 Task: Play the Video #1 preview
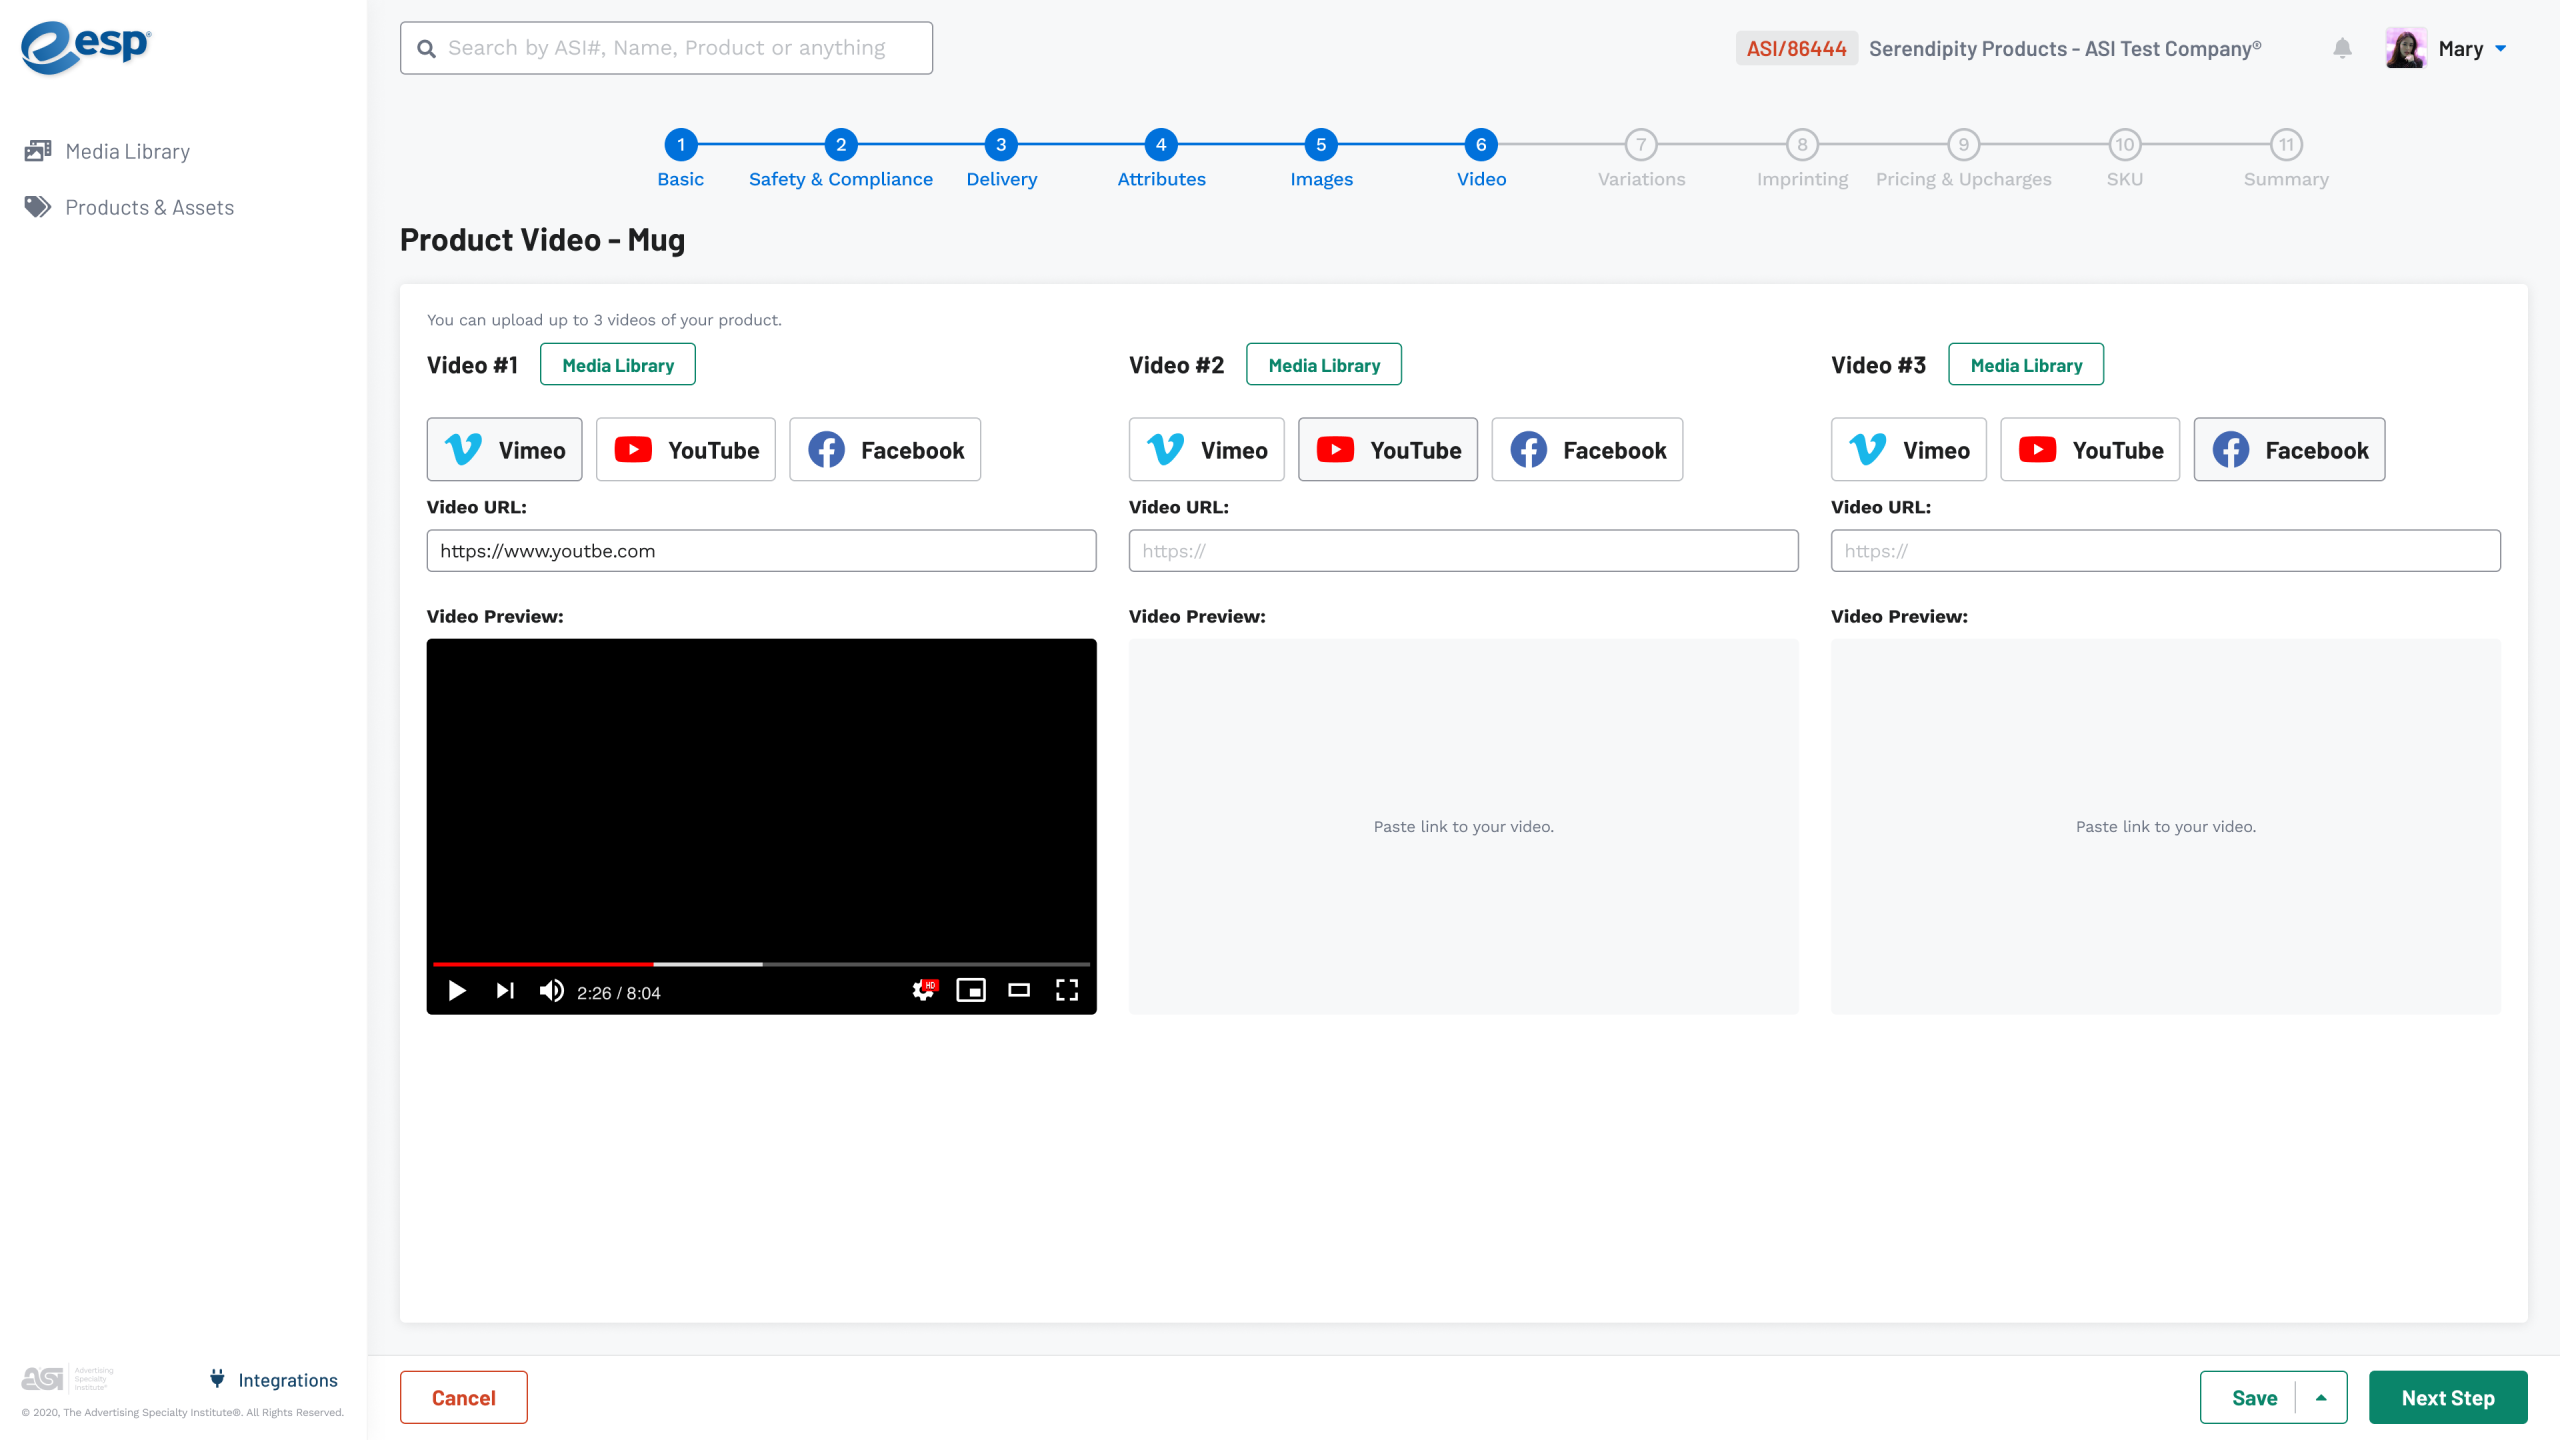457,991
